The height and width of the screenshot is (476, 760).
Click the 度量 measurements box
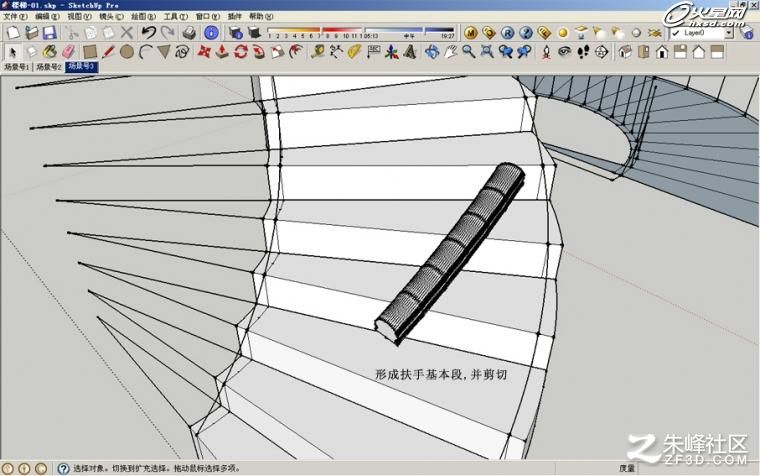[x=697, y=468]
